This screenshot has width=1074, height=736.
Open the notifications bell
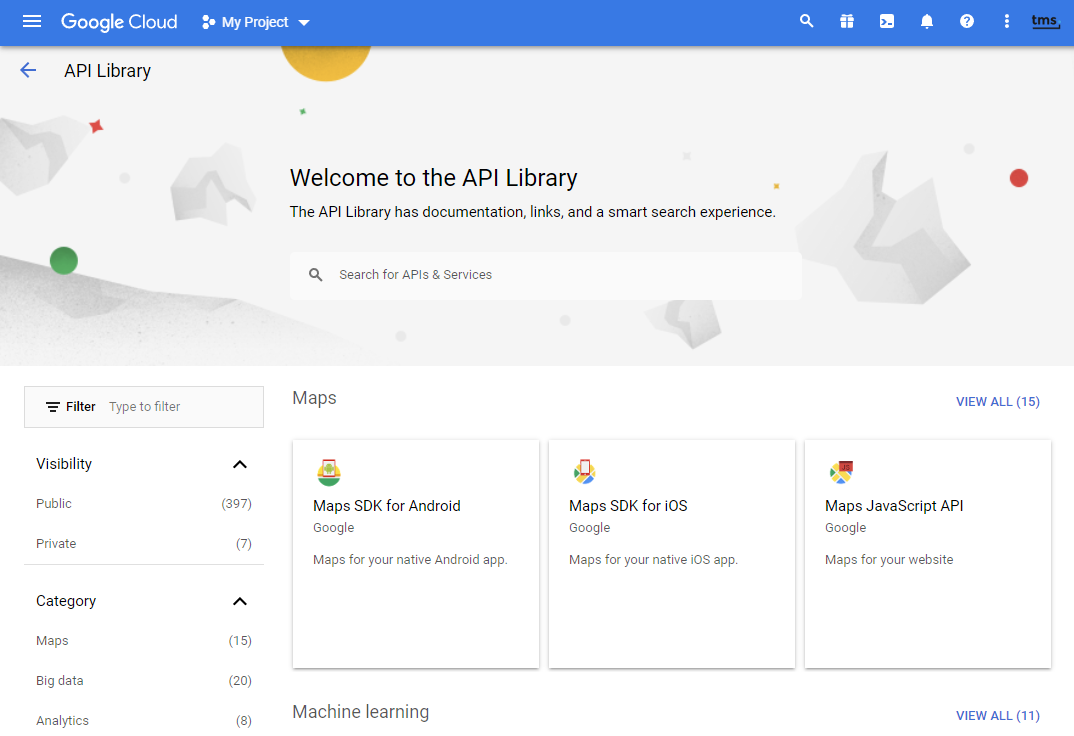[x=927, y=21]
